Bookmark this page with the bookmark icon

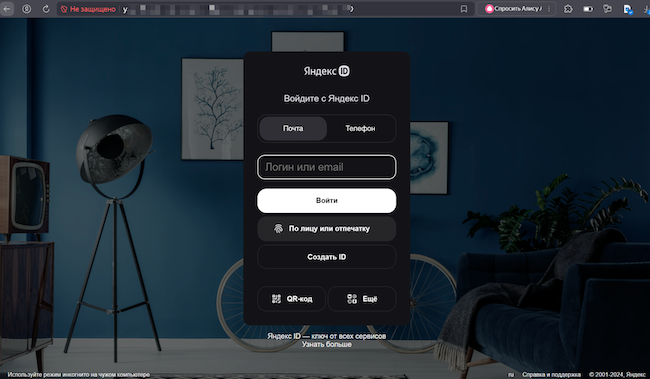(464, 9)
